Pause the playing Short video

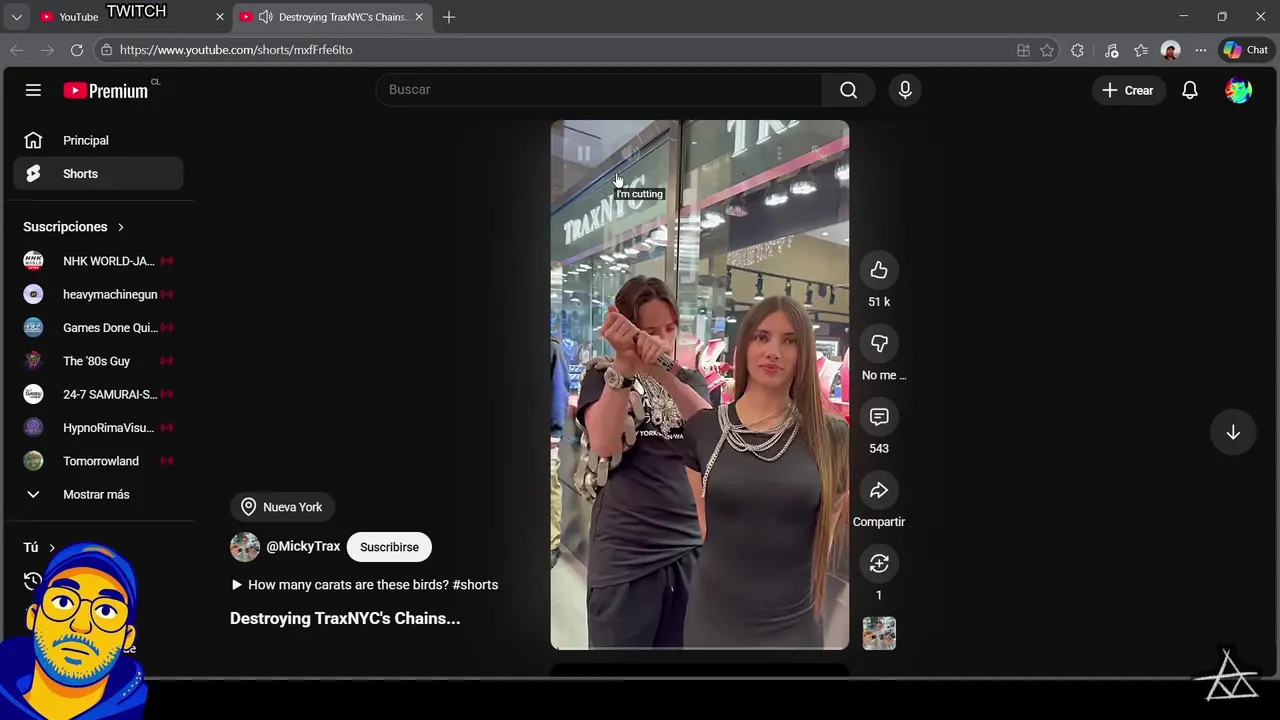[583, 153]
